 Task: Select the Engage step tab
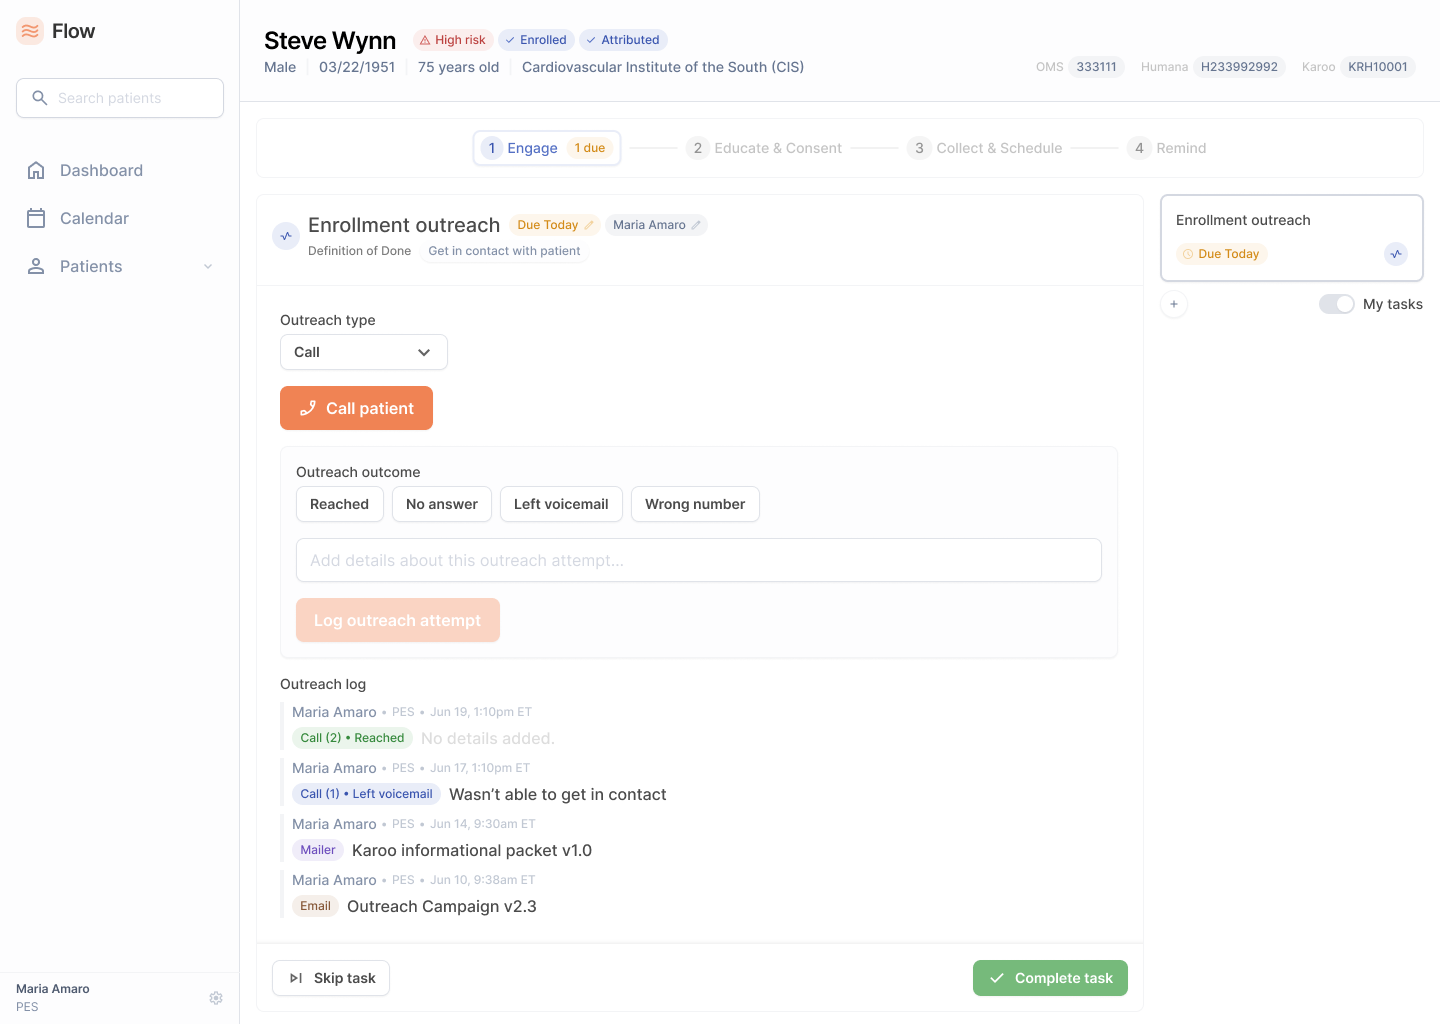547,148
